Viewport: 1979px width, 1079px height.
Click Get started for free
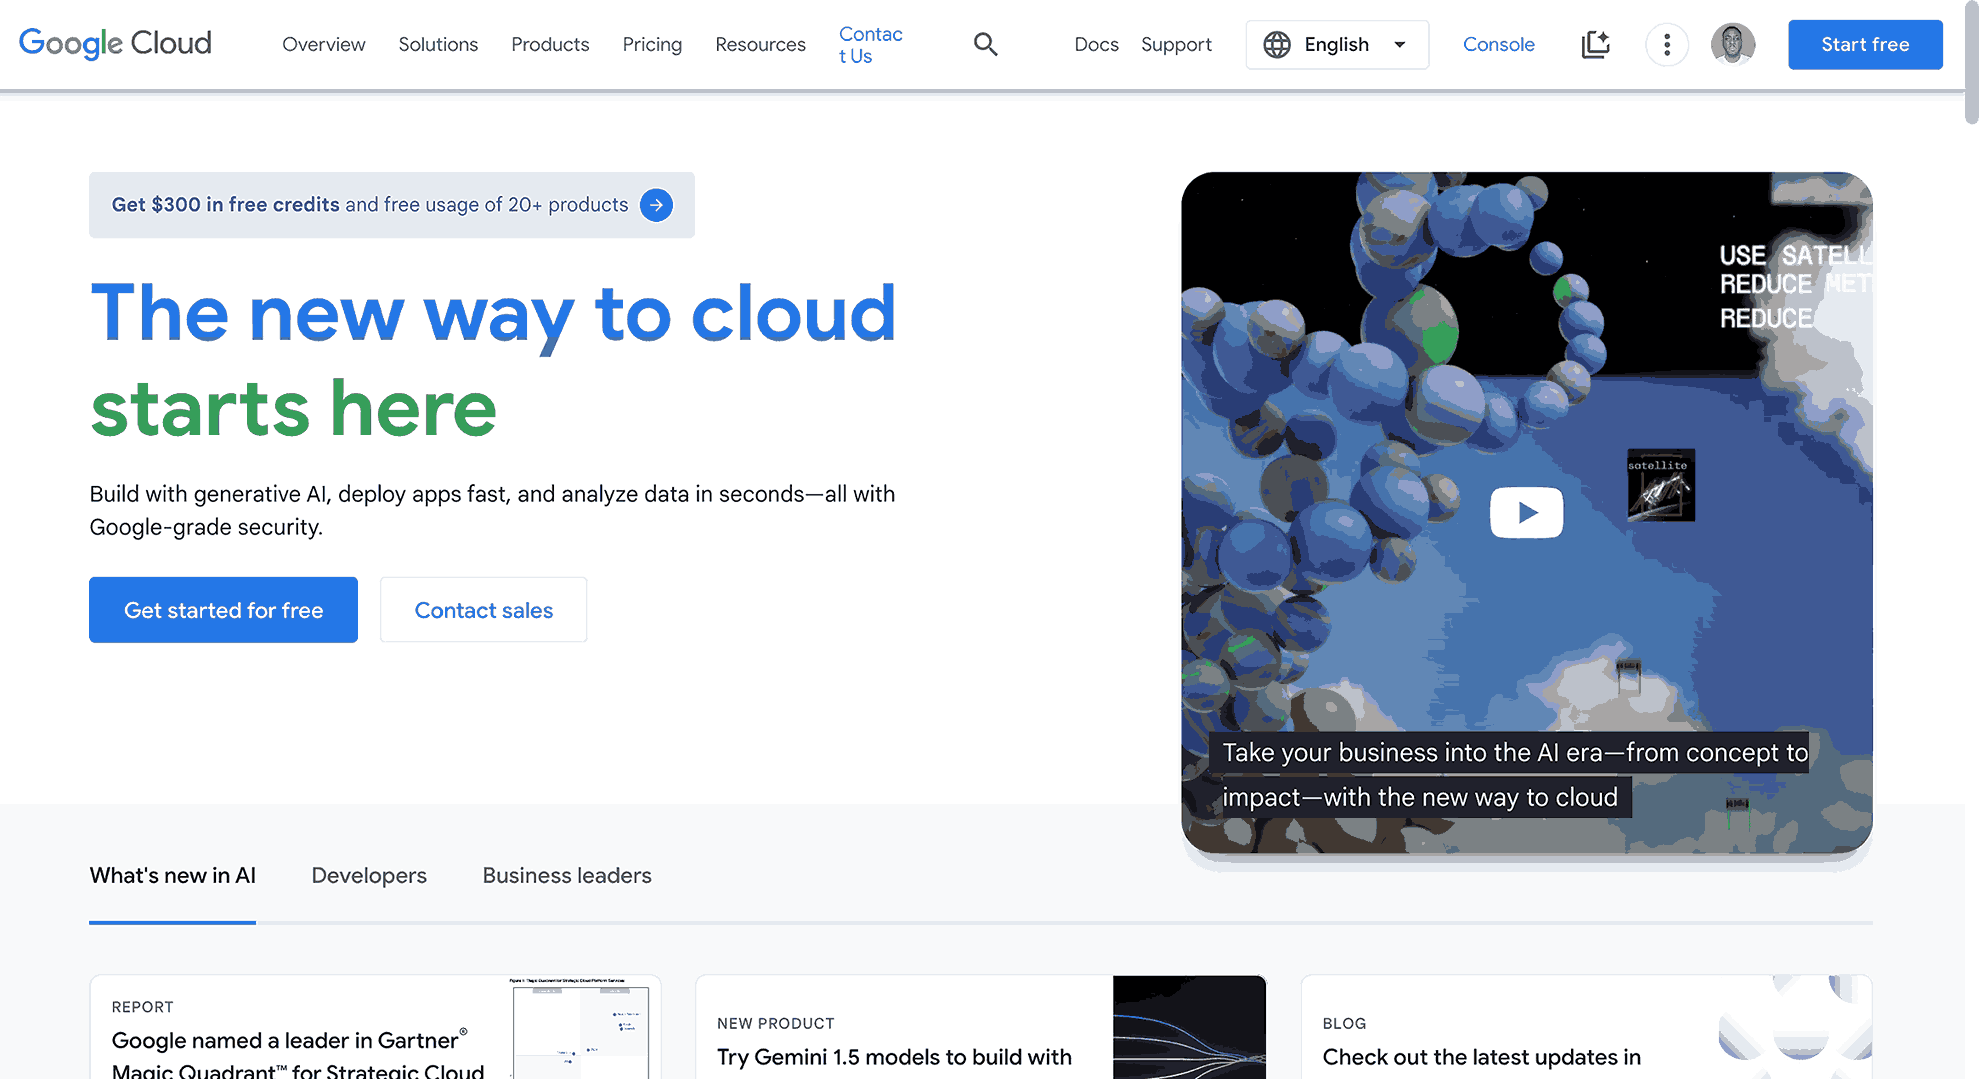click(x=222, y=609)
